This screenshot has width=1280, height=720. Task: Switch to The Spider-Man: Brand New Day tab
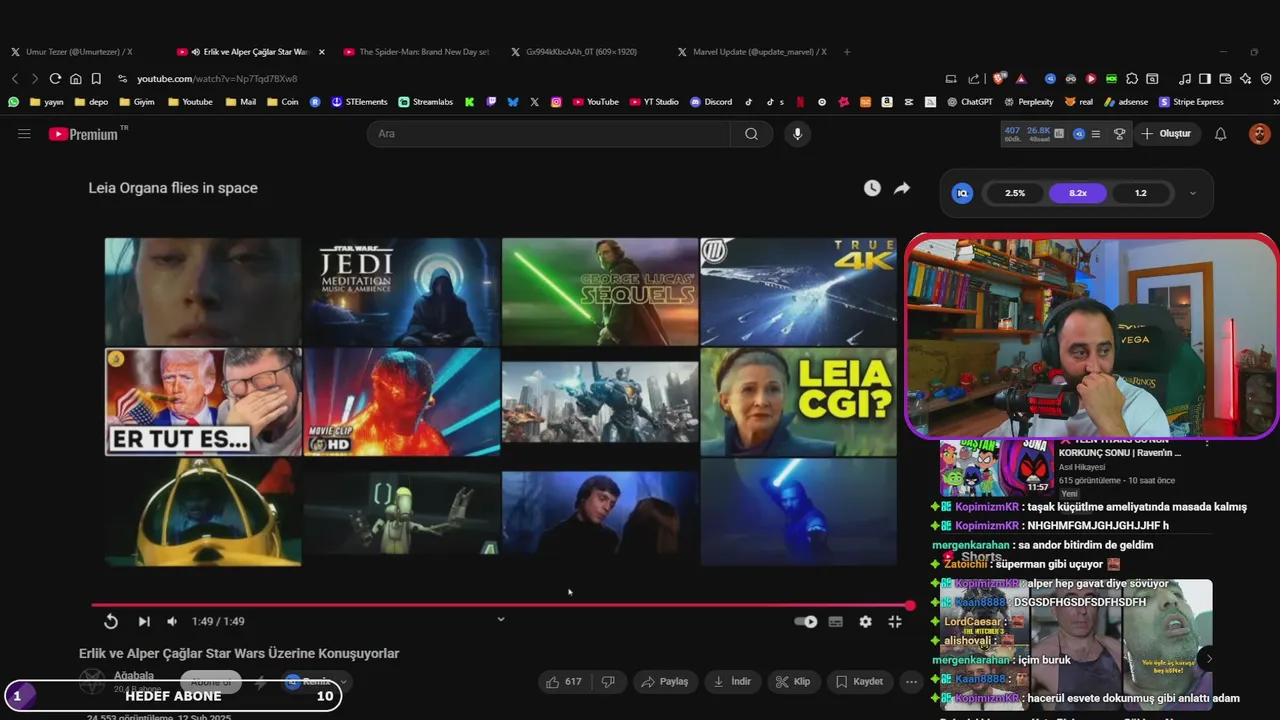416,52
